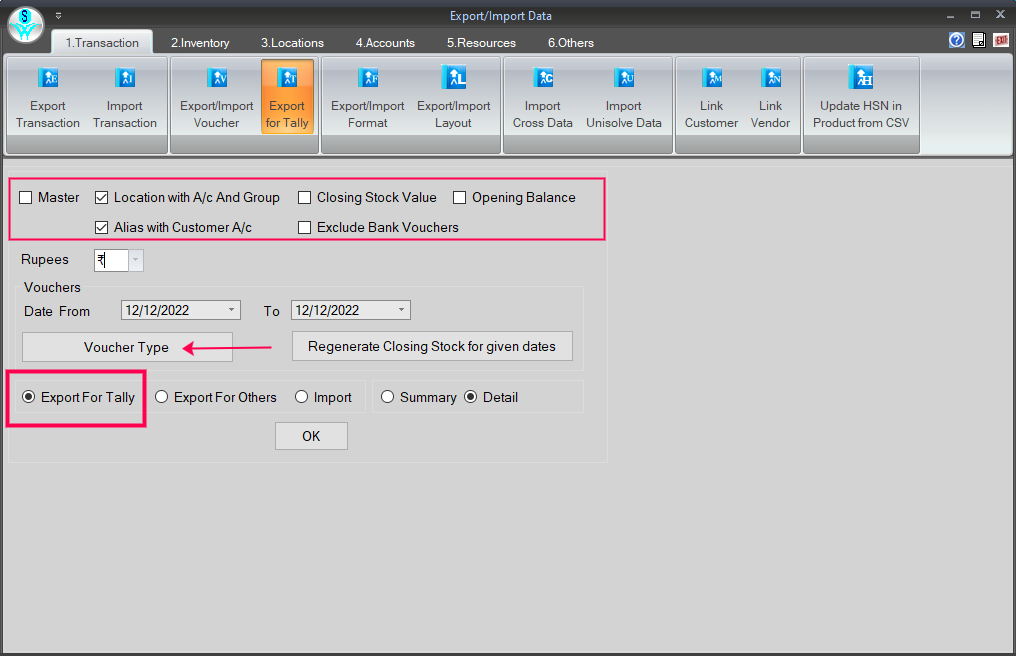Enable Opening Balance checkbox
Image resolution: width=1016 pixels, height=656 pixels.
pyautogui.click(x=459, y=198)
